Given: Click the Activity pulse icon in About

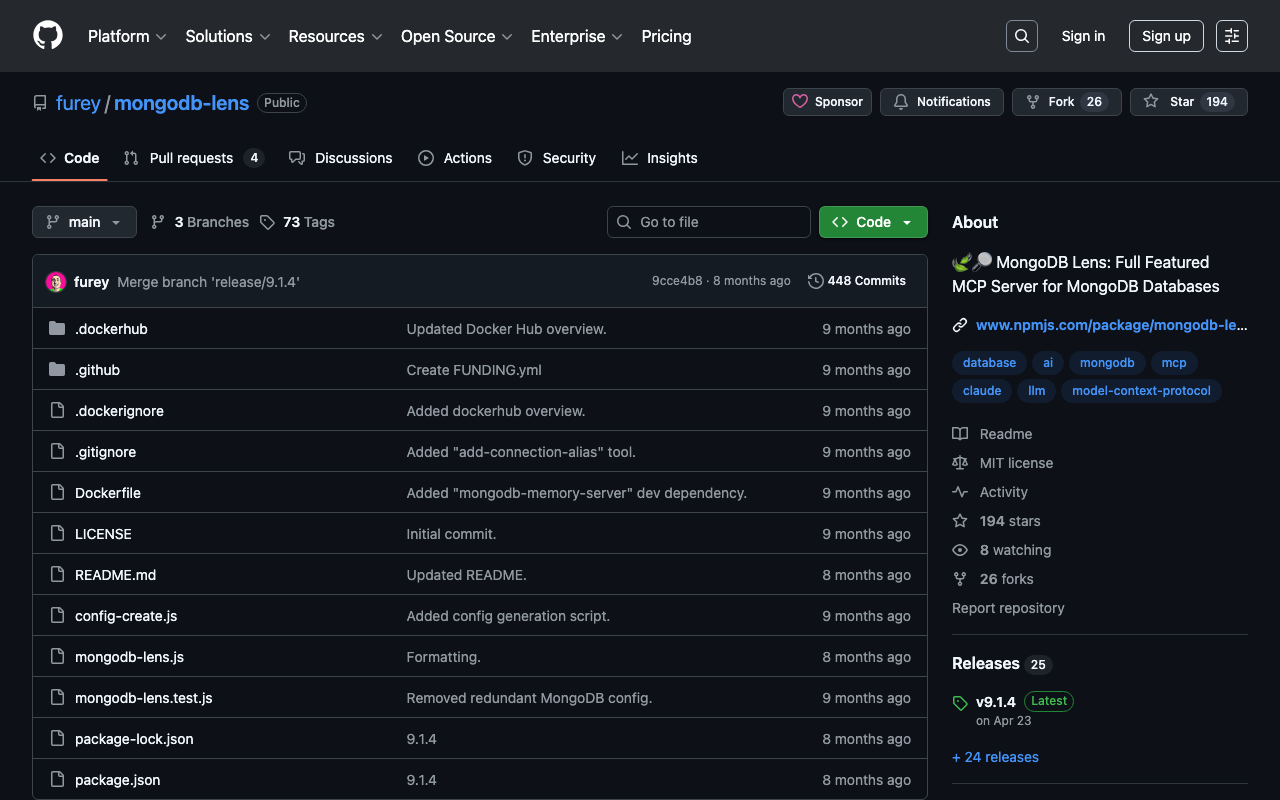Looking at the screenshot, I should pyautogui.click(x=960, y=492).
